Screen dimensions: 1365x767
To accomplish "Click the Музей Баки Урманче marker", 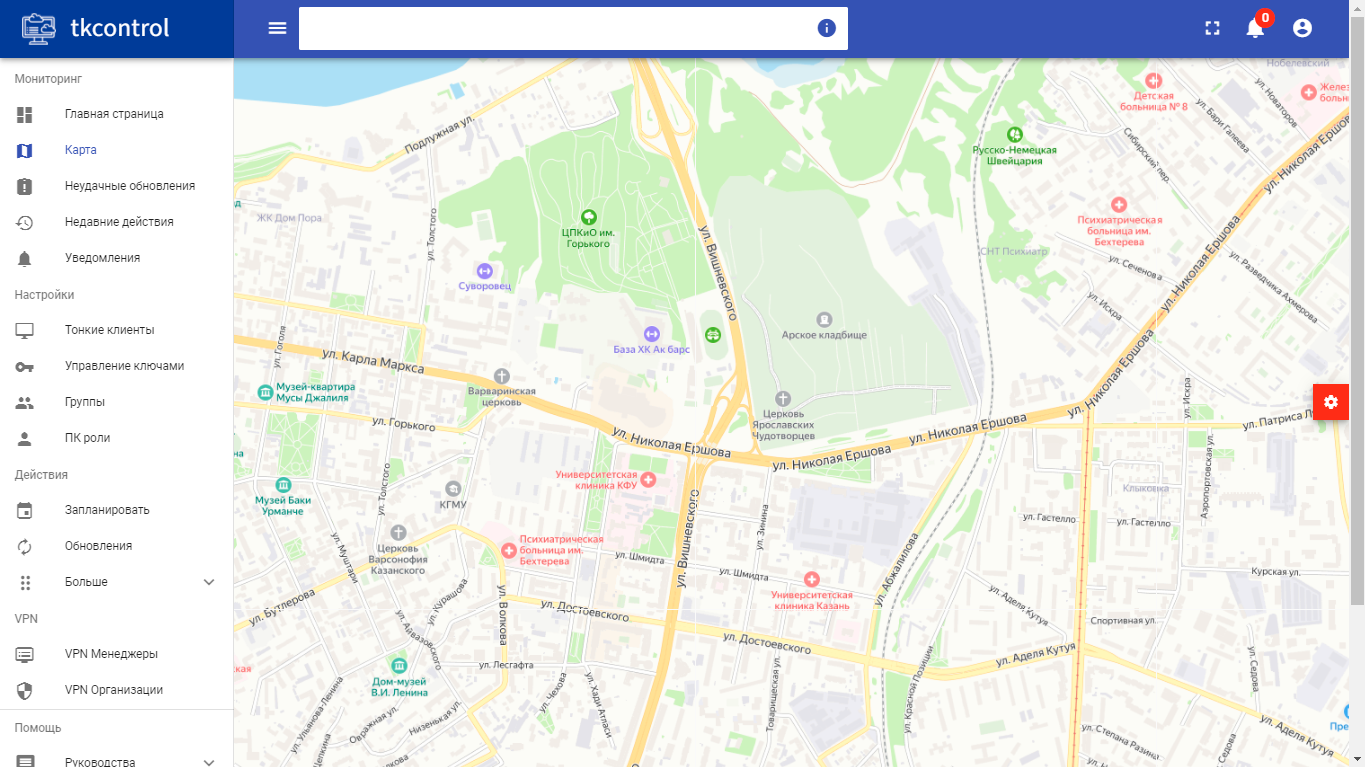I will [x=283, y=484].
